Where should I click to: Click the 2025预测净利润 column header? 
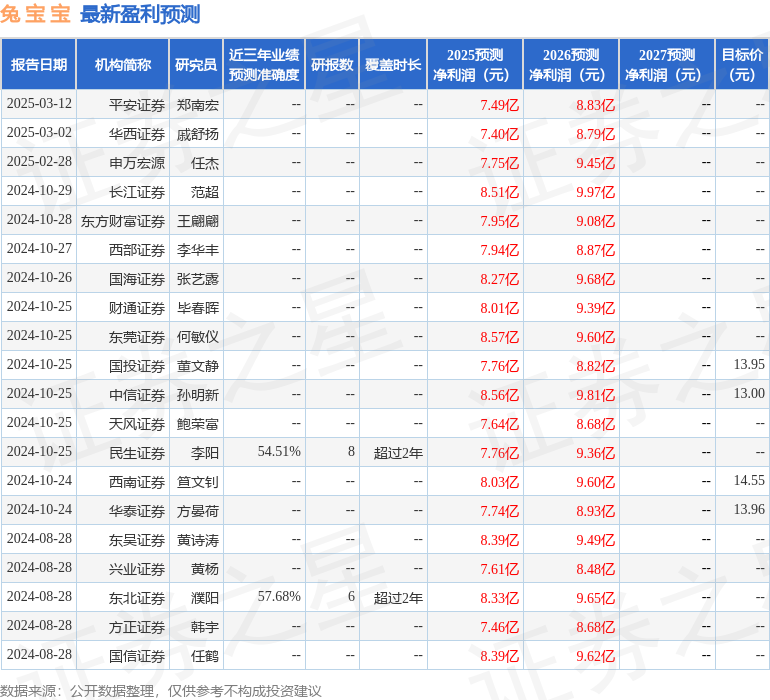coord(475,65)
